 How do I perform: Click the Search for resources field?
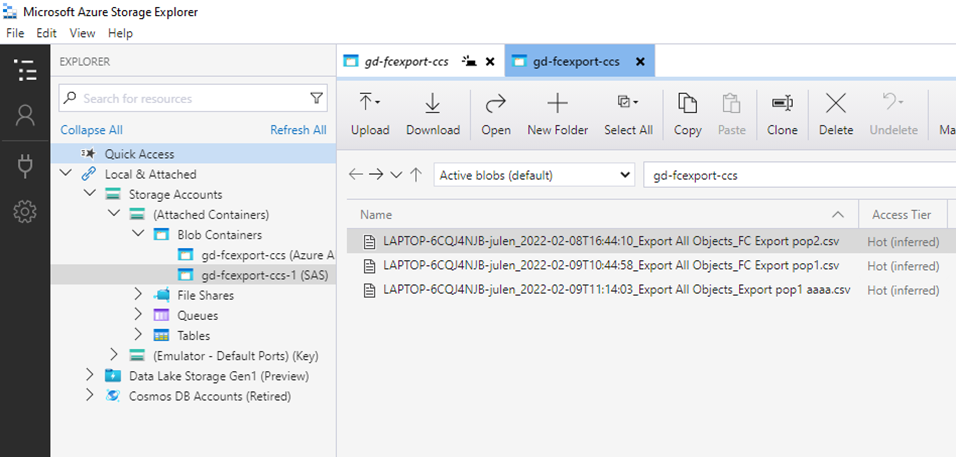click(193, 98)
